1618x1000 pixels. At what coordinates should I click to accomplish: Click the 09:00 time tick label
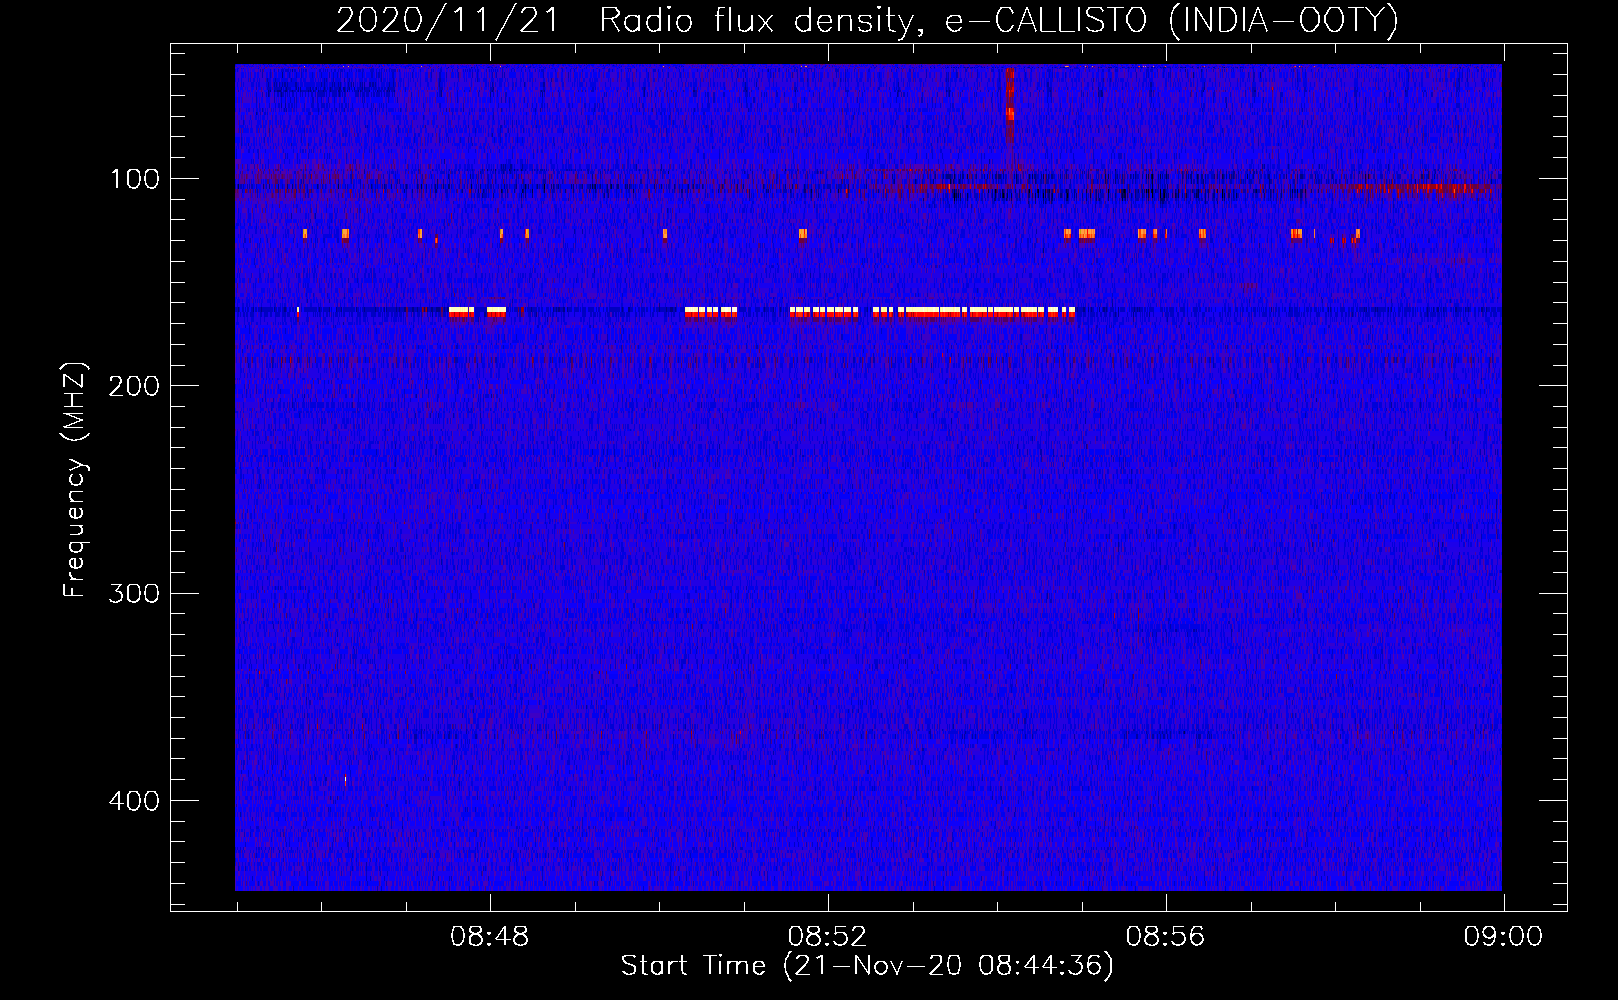tap(1503, 937)
